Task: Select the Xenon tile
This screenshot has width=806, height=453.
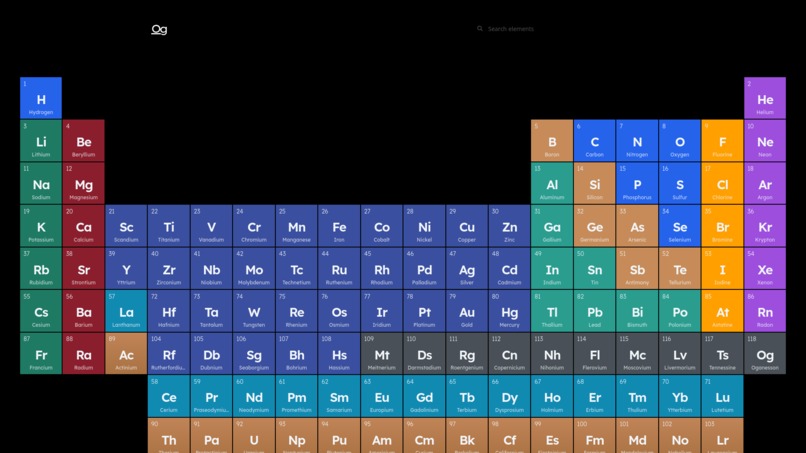Action: click(765, 268)
